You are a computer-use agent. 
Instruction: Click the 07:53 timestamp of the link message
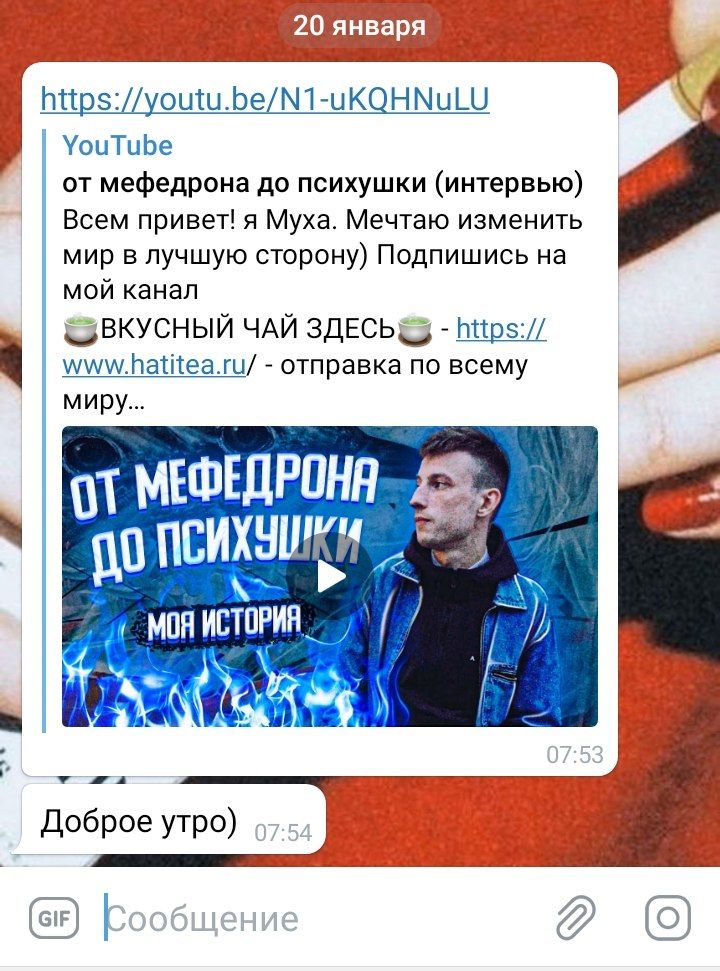(575, 754)
